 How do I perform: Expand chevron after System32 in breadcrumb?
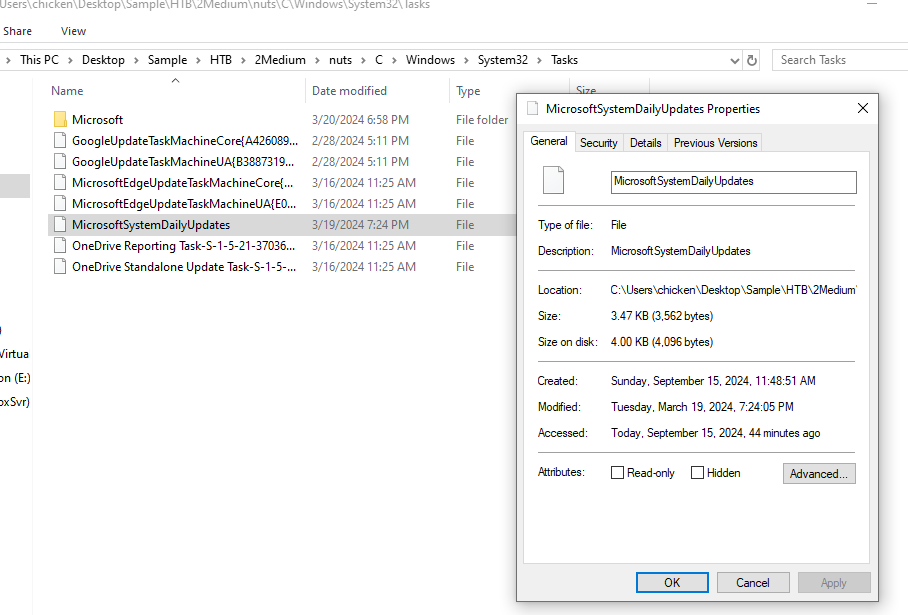click(541, 60)
